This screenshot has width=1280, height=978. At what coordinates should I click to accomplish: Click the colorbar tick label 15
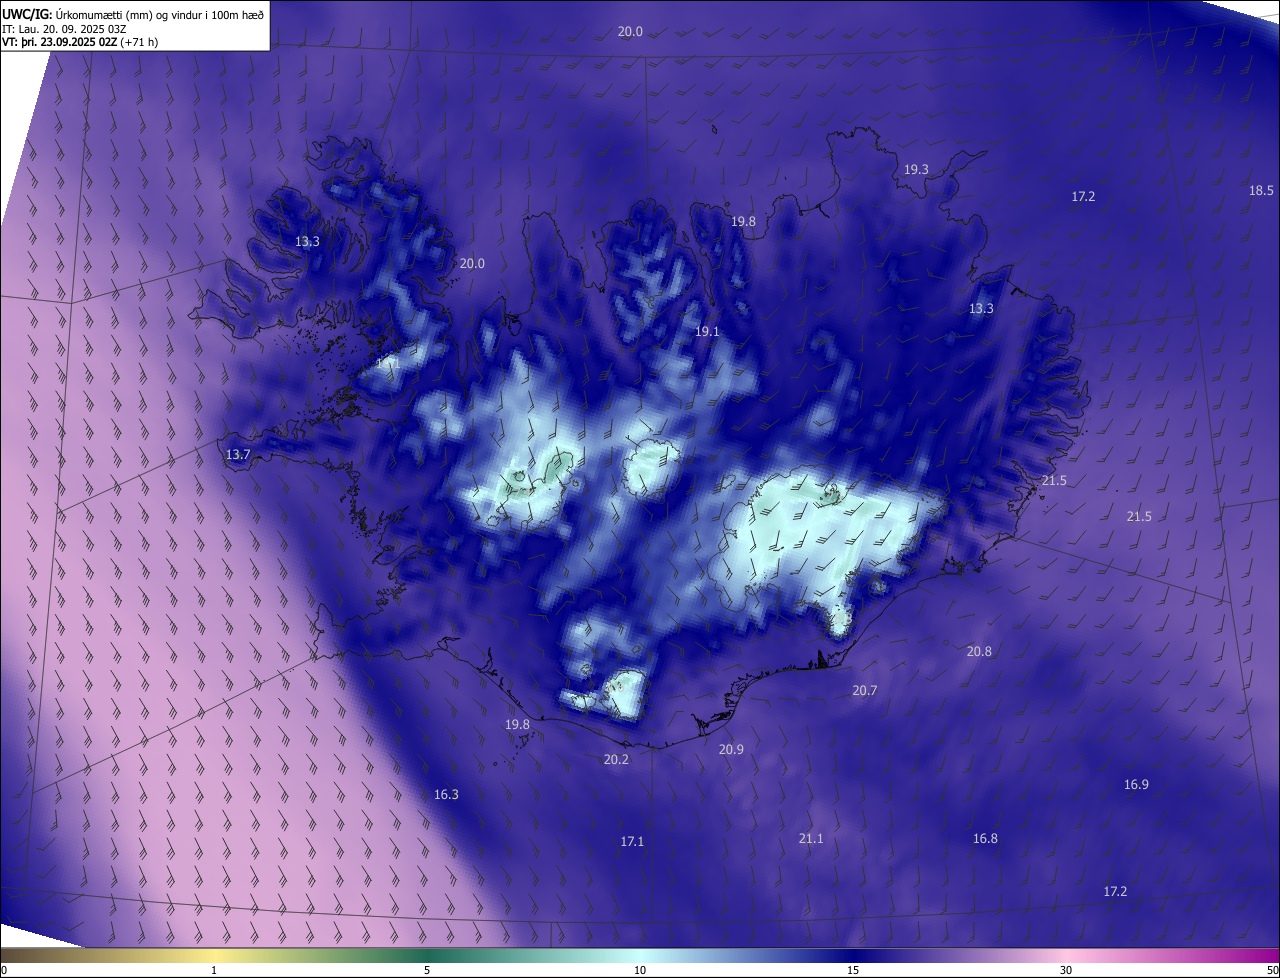(853, 971)
